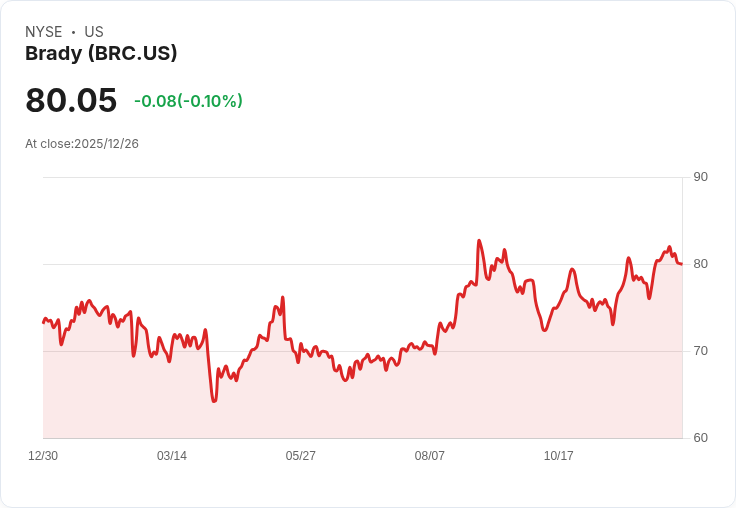Click the 60 y-axis label
Viewport: 736px width, 508px height.
pyautogui.click(x=700, y=438)
